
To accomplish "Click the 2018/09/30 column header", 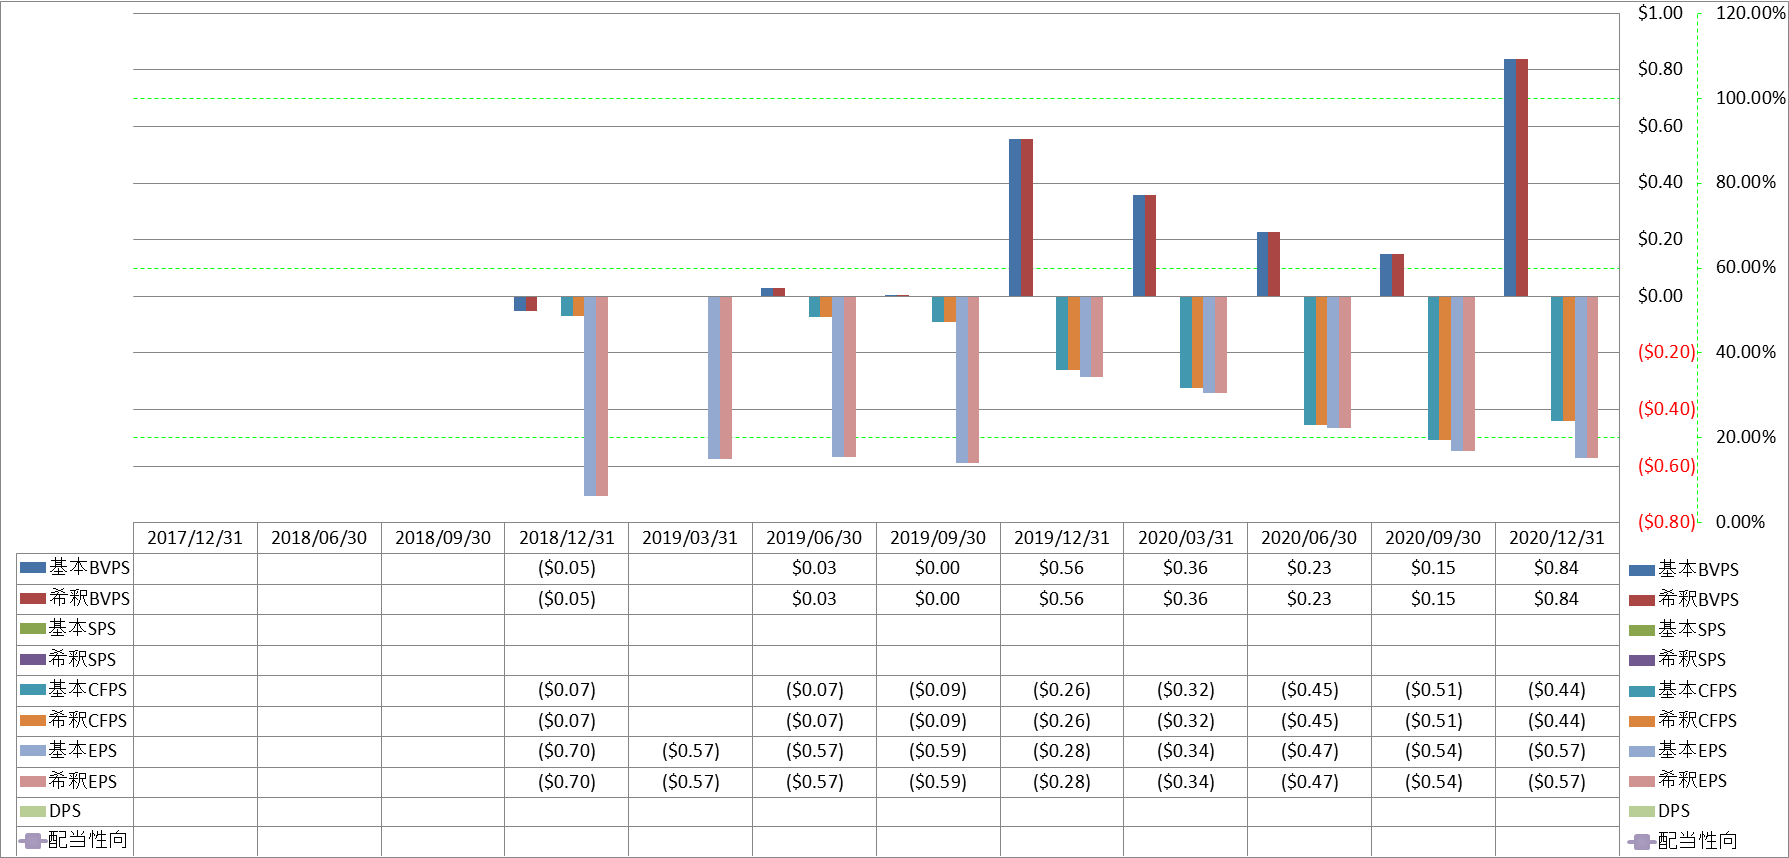I will 443,537.
